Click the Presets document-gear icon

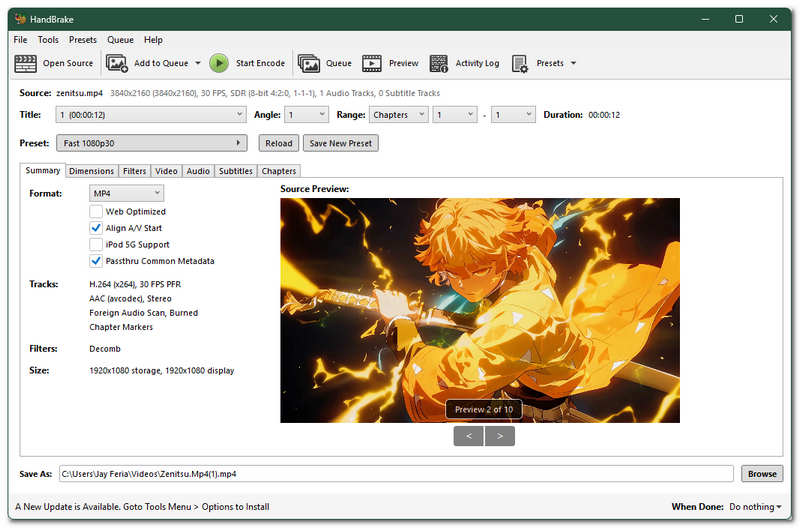pyautogui.click(x=519, y=64)
